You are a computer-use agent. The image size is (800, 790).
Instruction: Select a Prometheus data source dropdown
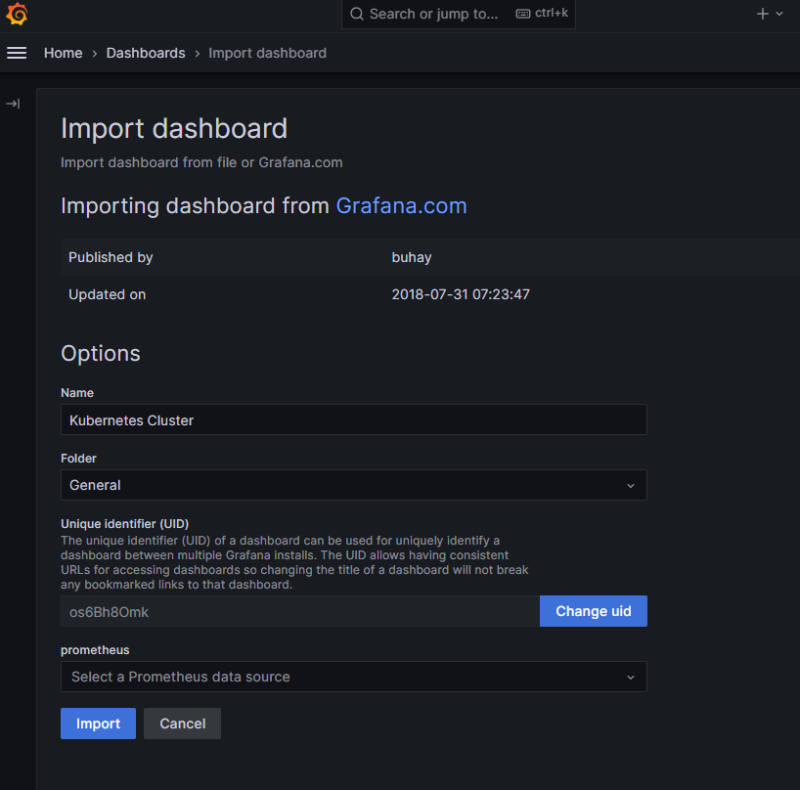pos(340,677)
